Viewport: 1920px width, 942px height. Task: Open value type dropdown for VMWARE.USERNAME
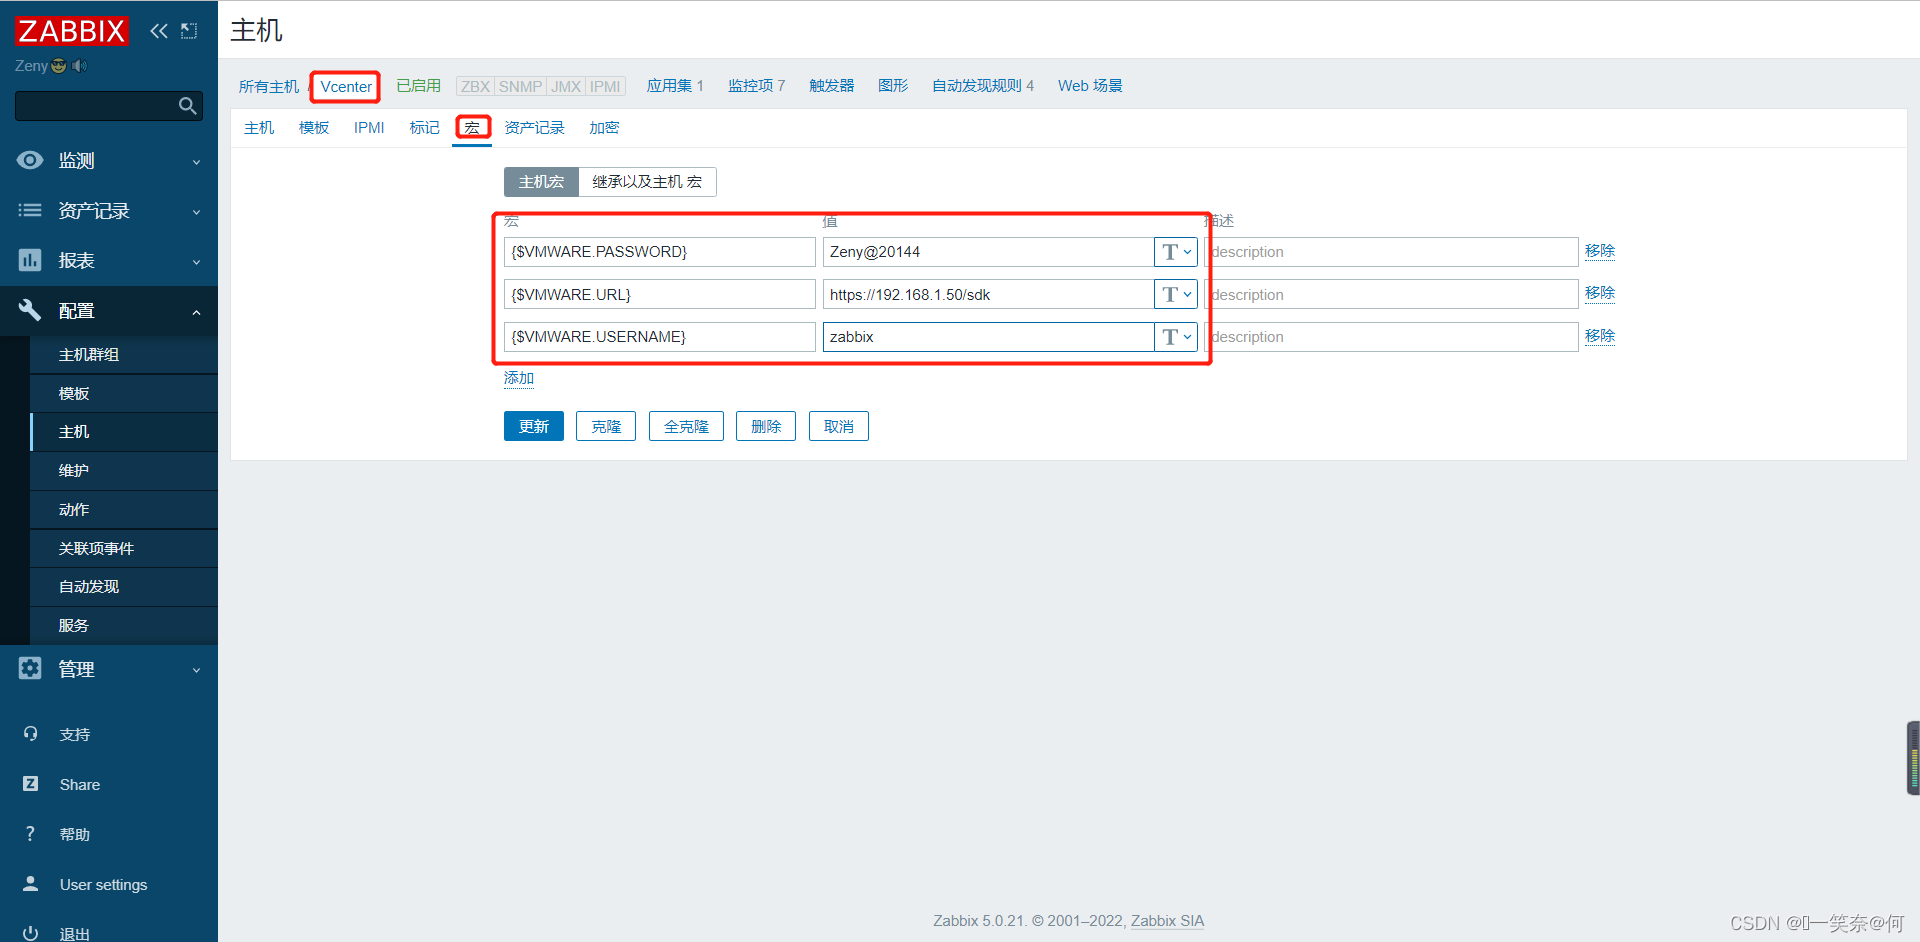1176,337
